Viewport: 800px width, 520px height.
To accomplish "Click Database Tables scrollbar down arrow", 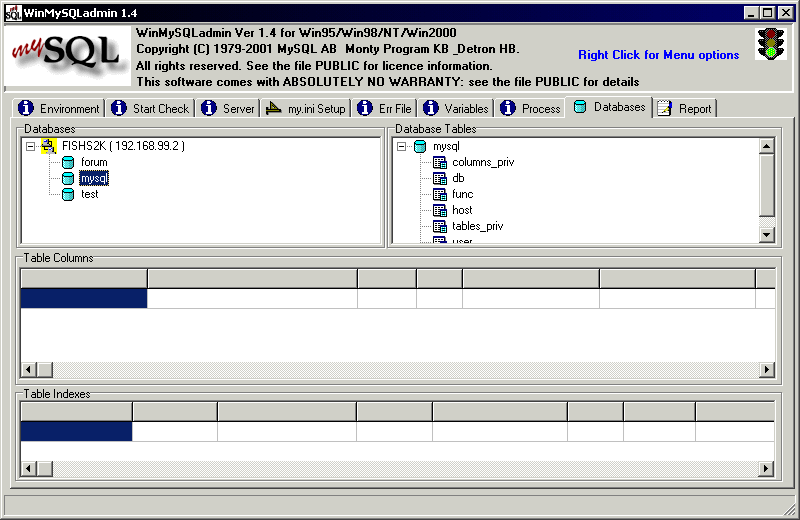I will click(x=766, y=234).
